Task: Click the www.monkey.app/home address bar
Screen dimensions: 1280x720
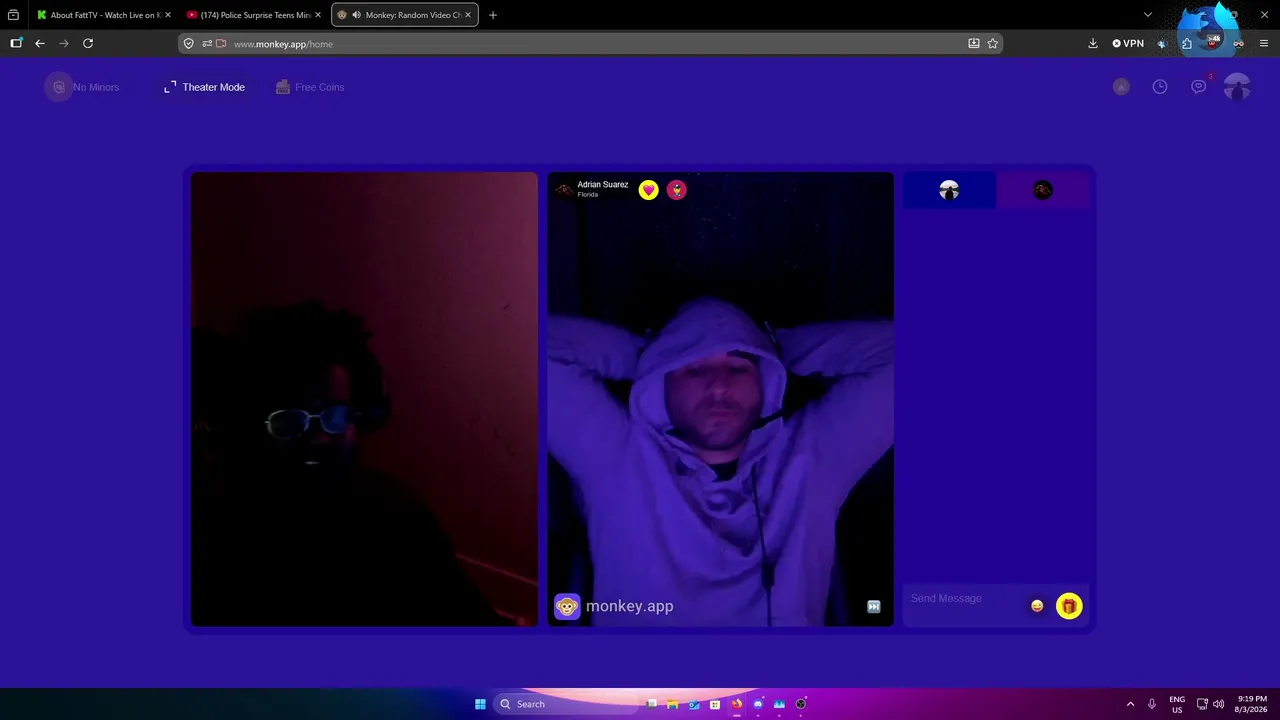Action: point(590,44)
